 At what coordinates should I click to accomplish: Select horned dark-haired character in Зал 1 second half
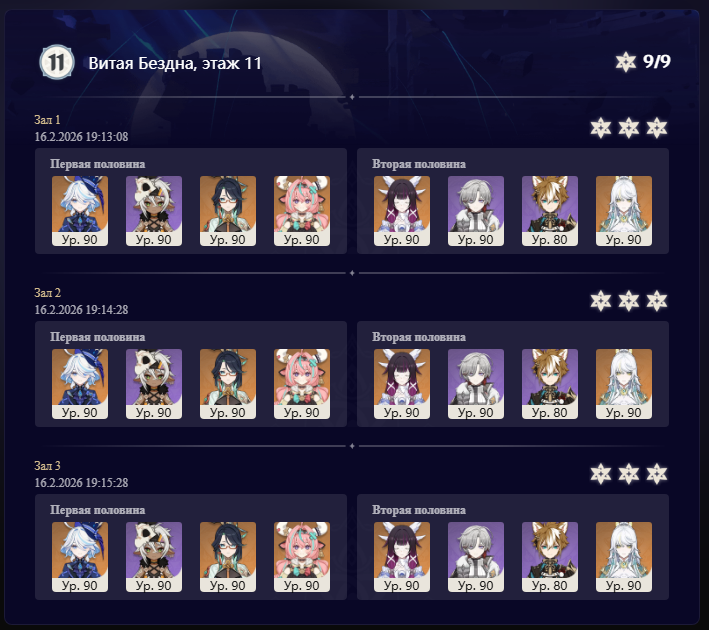(402, 211)
